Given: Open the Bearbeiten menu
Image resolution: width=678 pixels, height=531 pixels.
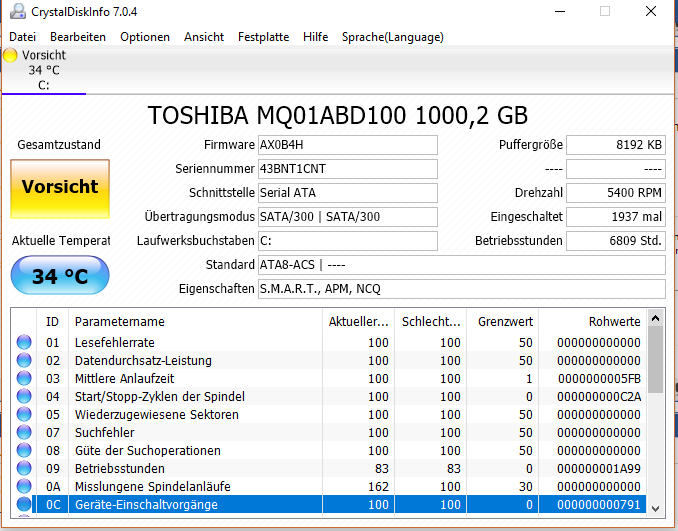Looking at the screenshot, I should click(78, 37).
